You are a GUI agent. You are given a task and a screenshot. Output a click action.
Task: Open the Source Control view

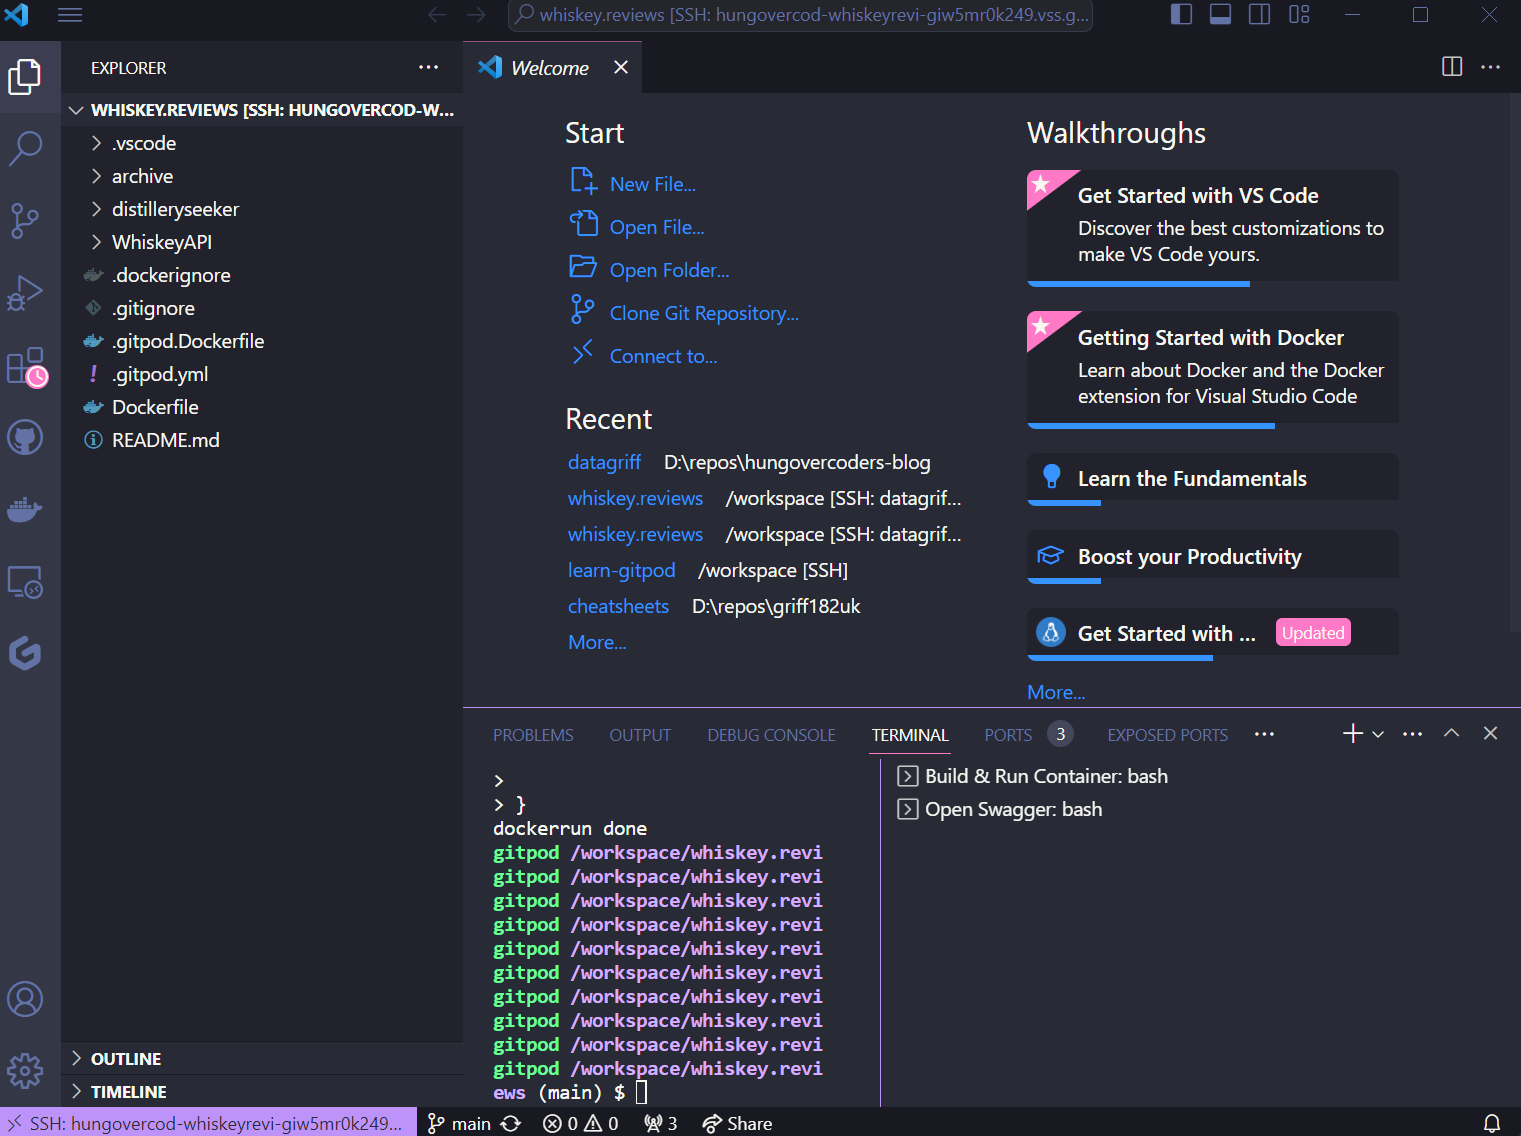coord(25,221)
